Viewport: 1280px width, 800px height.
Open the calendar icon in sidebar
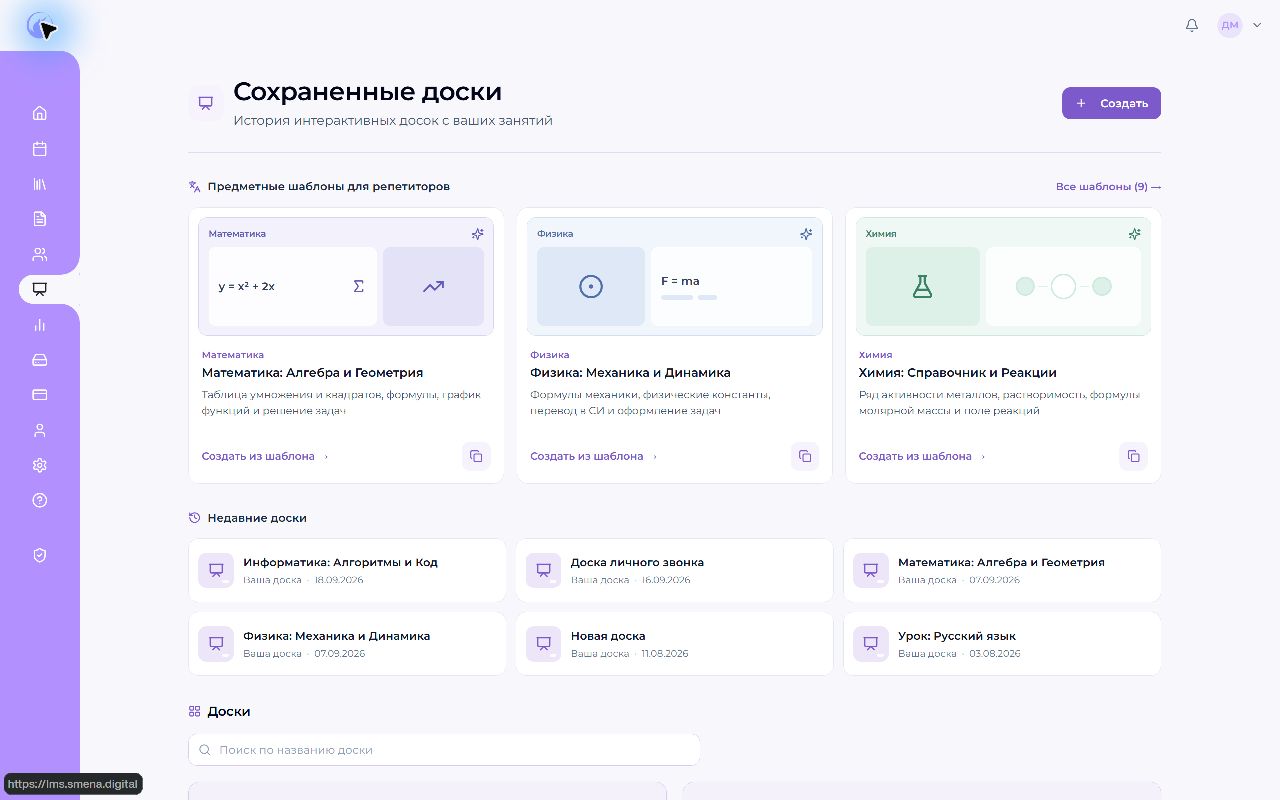(x=40, y=149)
